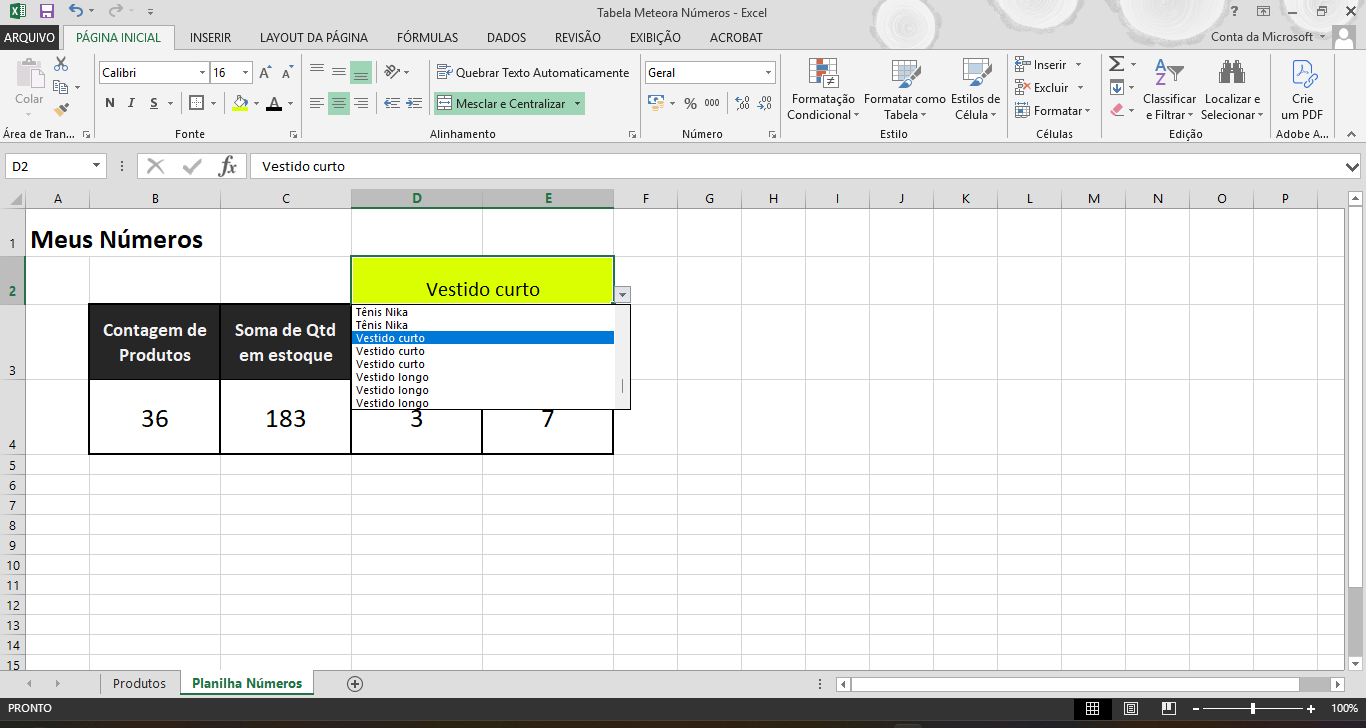Toggle Quebrar Texto Automaticamente
The image size is (1366, 728).
(x=533, y=72)
